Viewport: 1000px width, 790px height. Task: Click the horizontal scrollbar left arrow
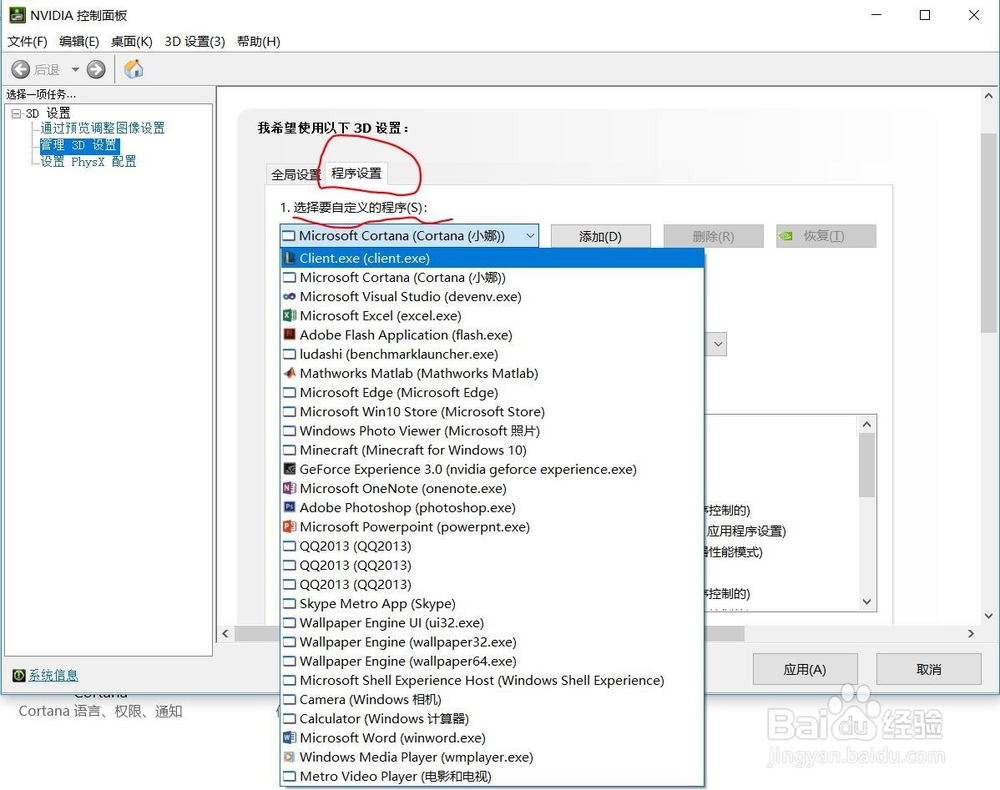225,634
